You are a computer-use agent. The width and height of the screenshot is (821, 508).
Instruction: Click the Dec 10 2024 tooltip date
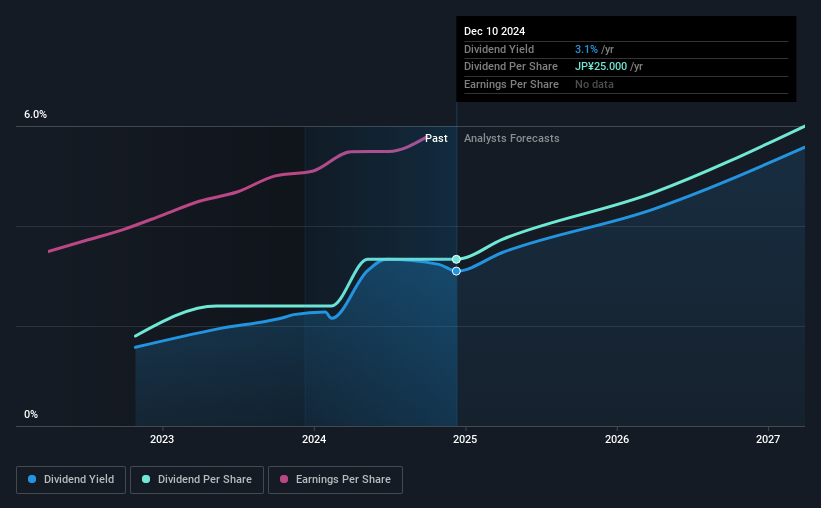click(494, 31)
